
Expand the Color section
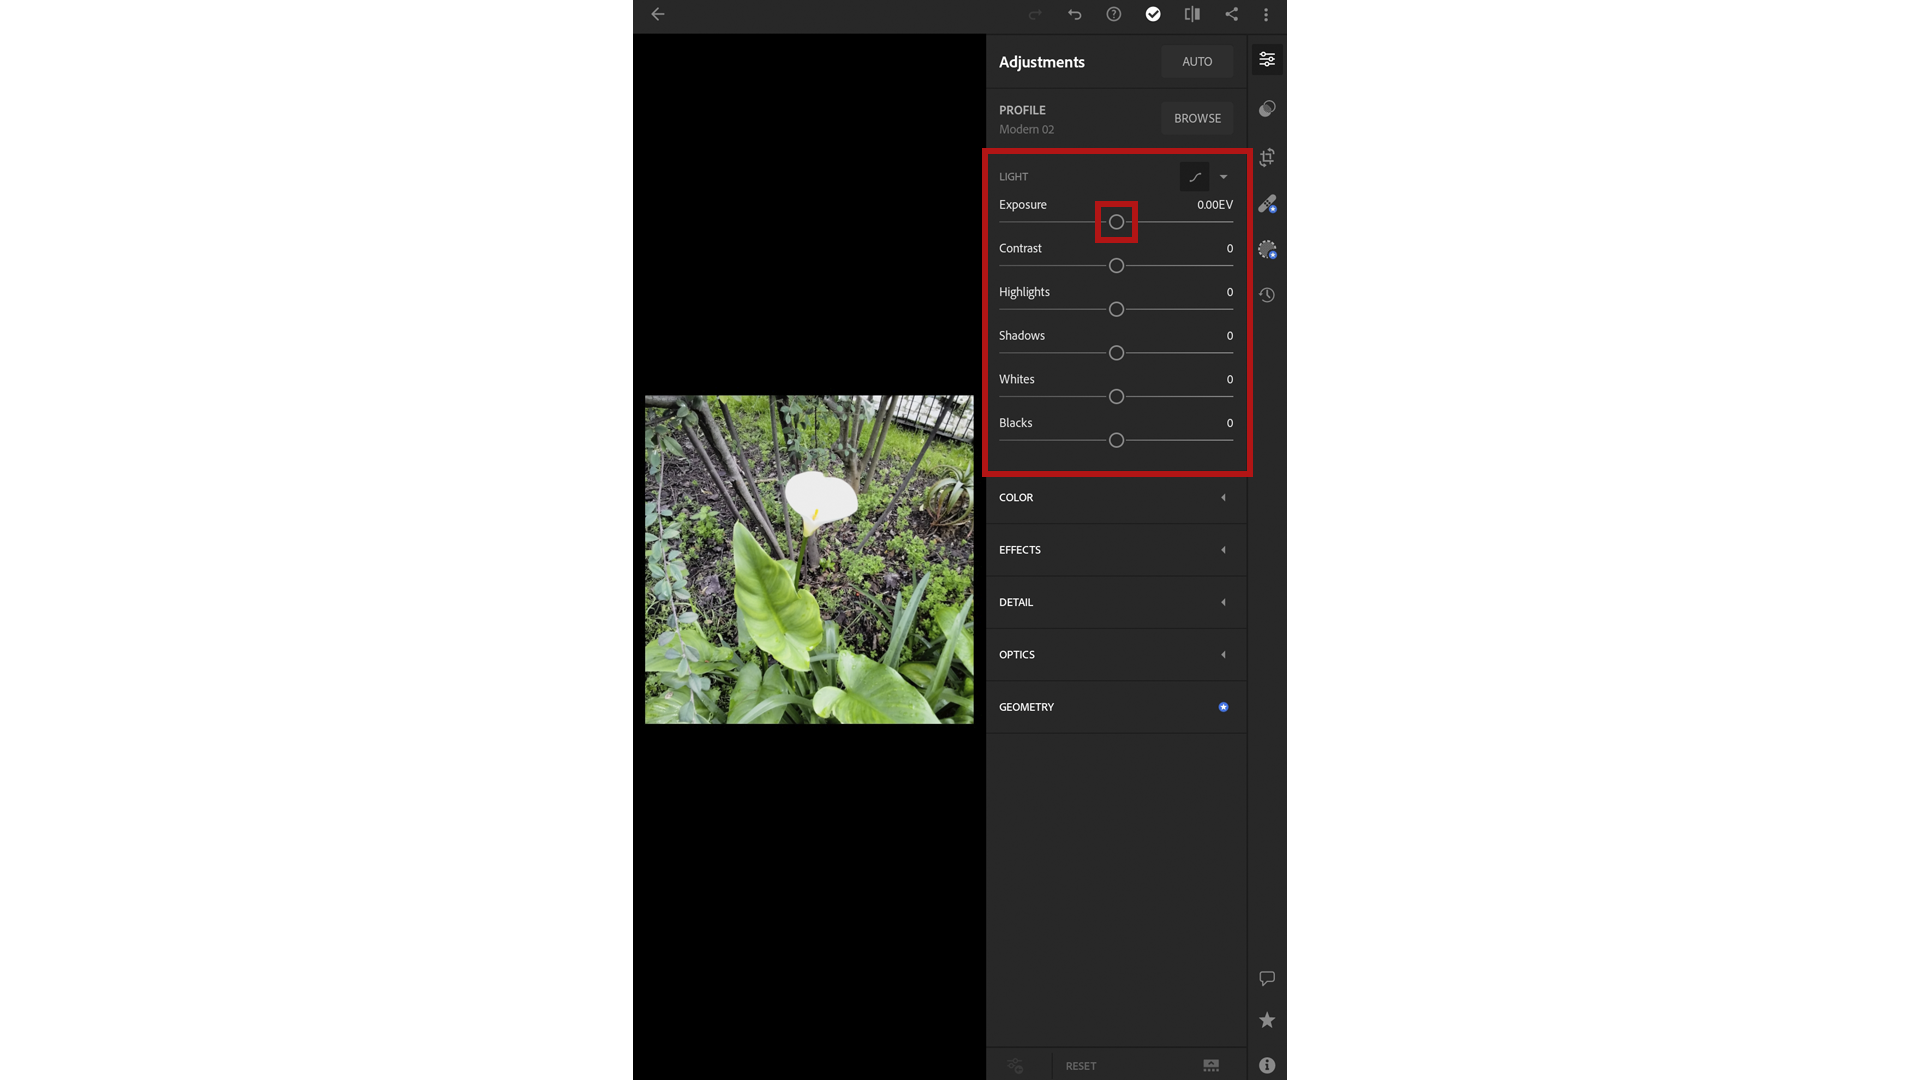click(1116, 497)
